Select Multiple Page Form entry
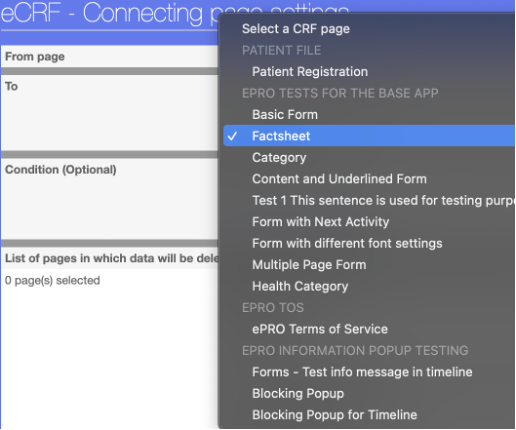The height and width of the screenshot is (430, 516). pyautogui.click(x=369, y=265)
